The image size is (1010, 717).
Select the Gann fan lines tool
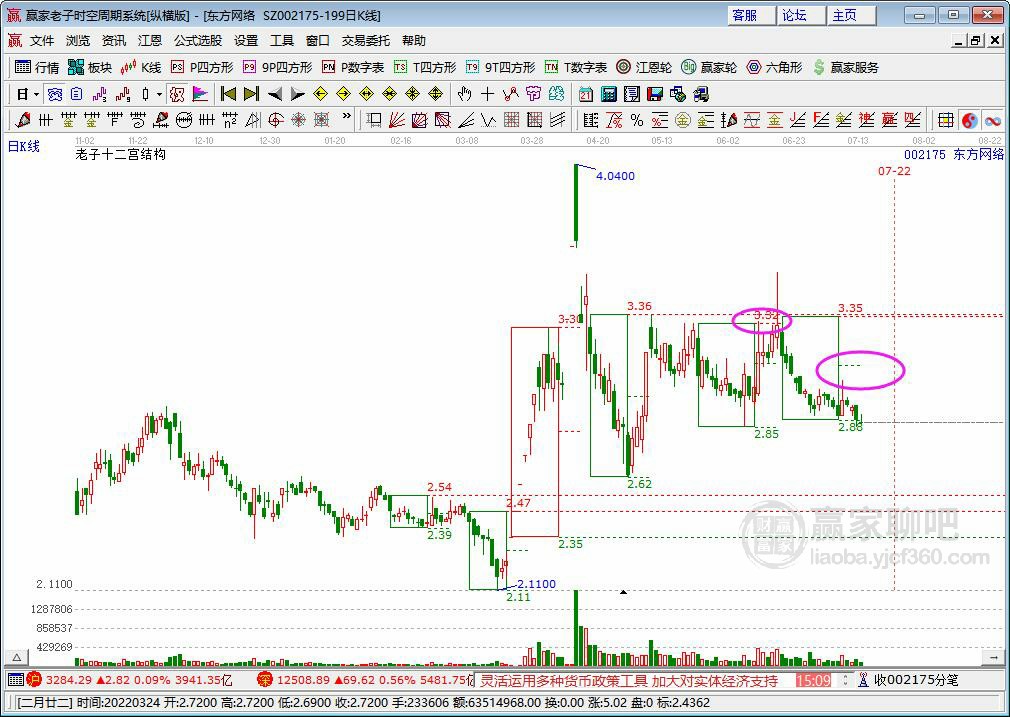point(397,120)
